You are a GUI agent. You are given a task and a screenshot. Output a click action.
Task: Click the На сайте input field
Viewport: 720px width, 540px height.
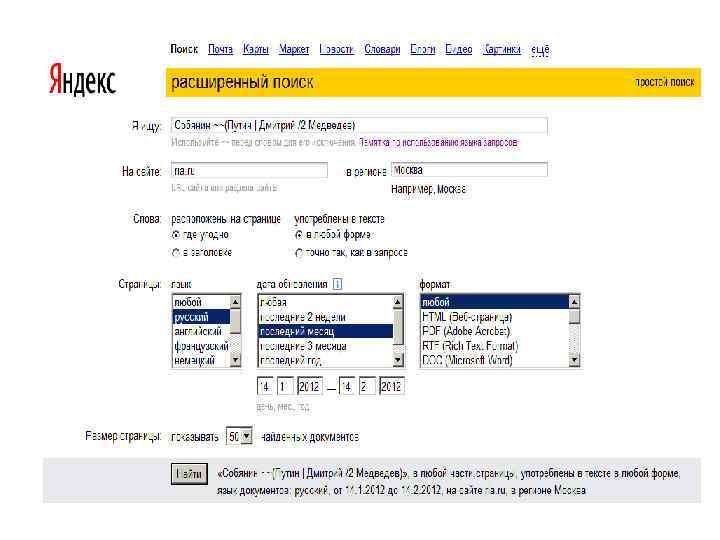(x=249, y=170)
